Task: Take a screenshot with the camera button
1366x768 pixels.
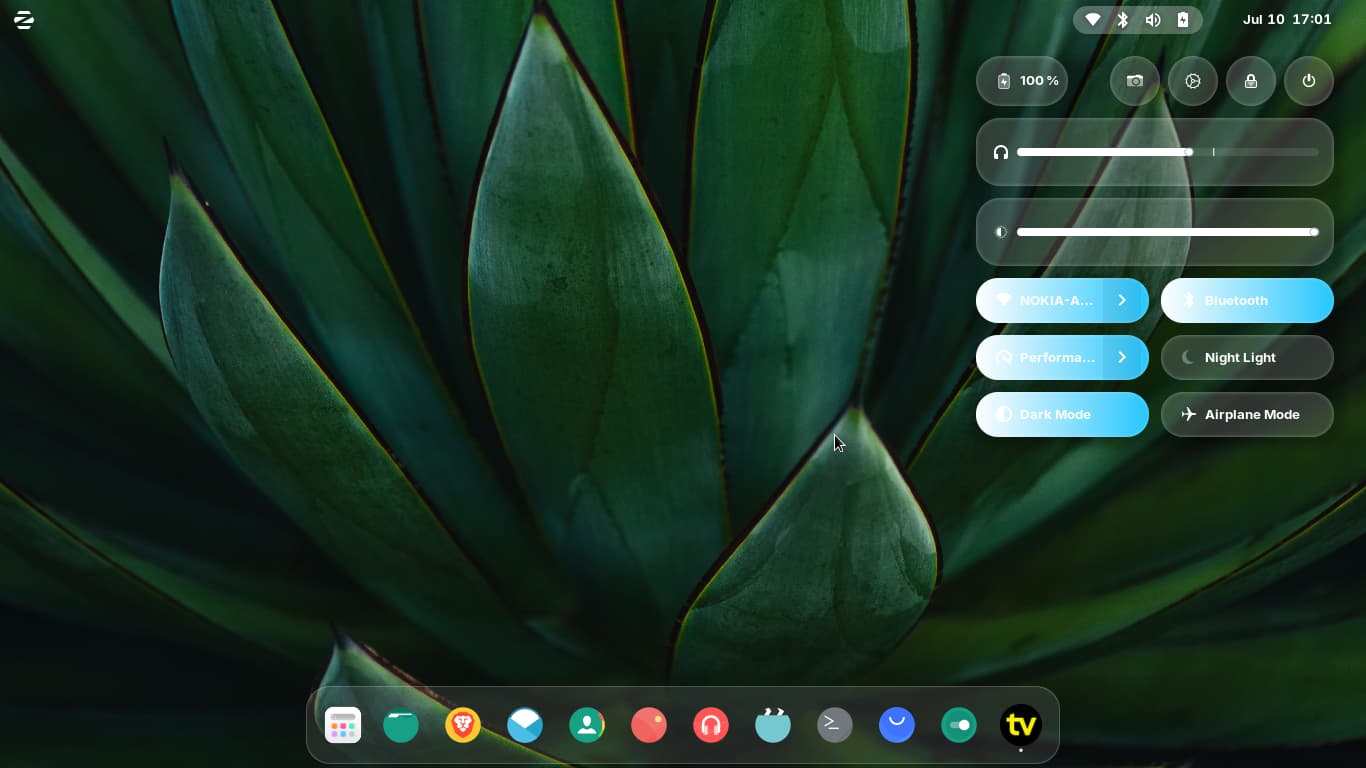Action: [x=1135, y=81]
